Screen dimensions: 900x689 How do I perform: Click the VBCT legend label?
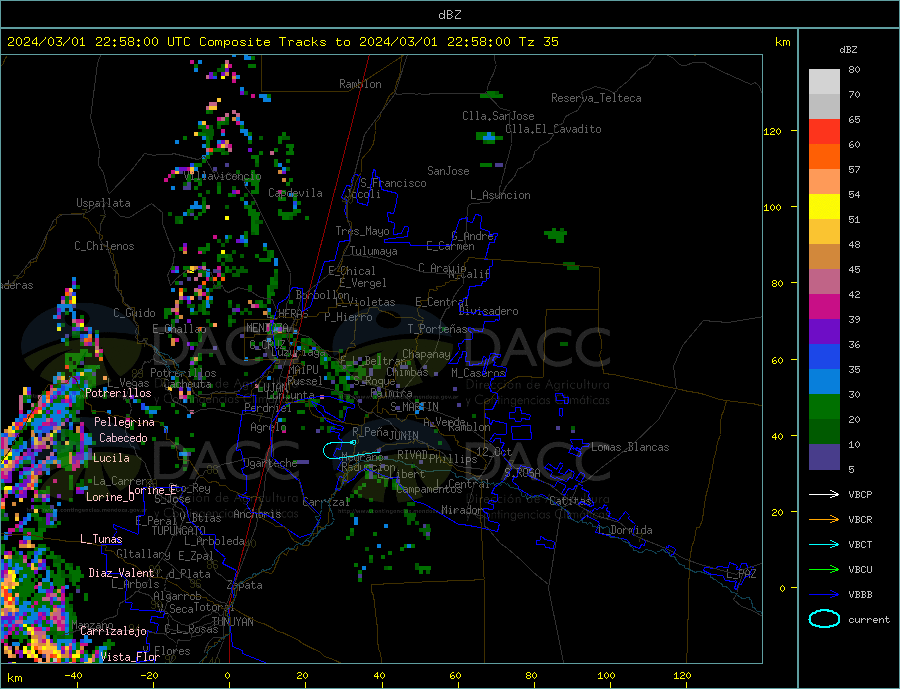point(860,544)
